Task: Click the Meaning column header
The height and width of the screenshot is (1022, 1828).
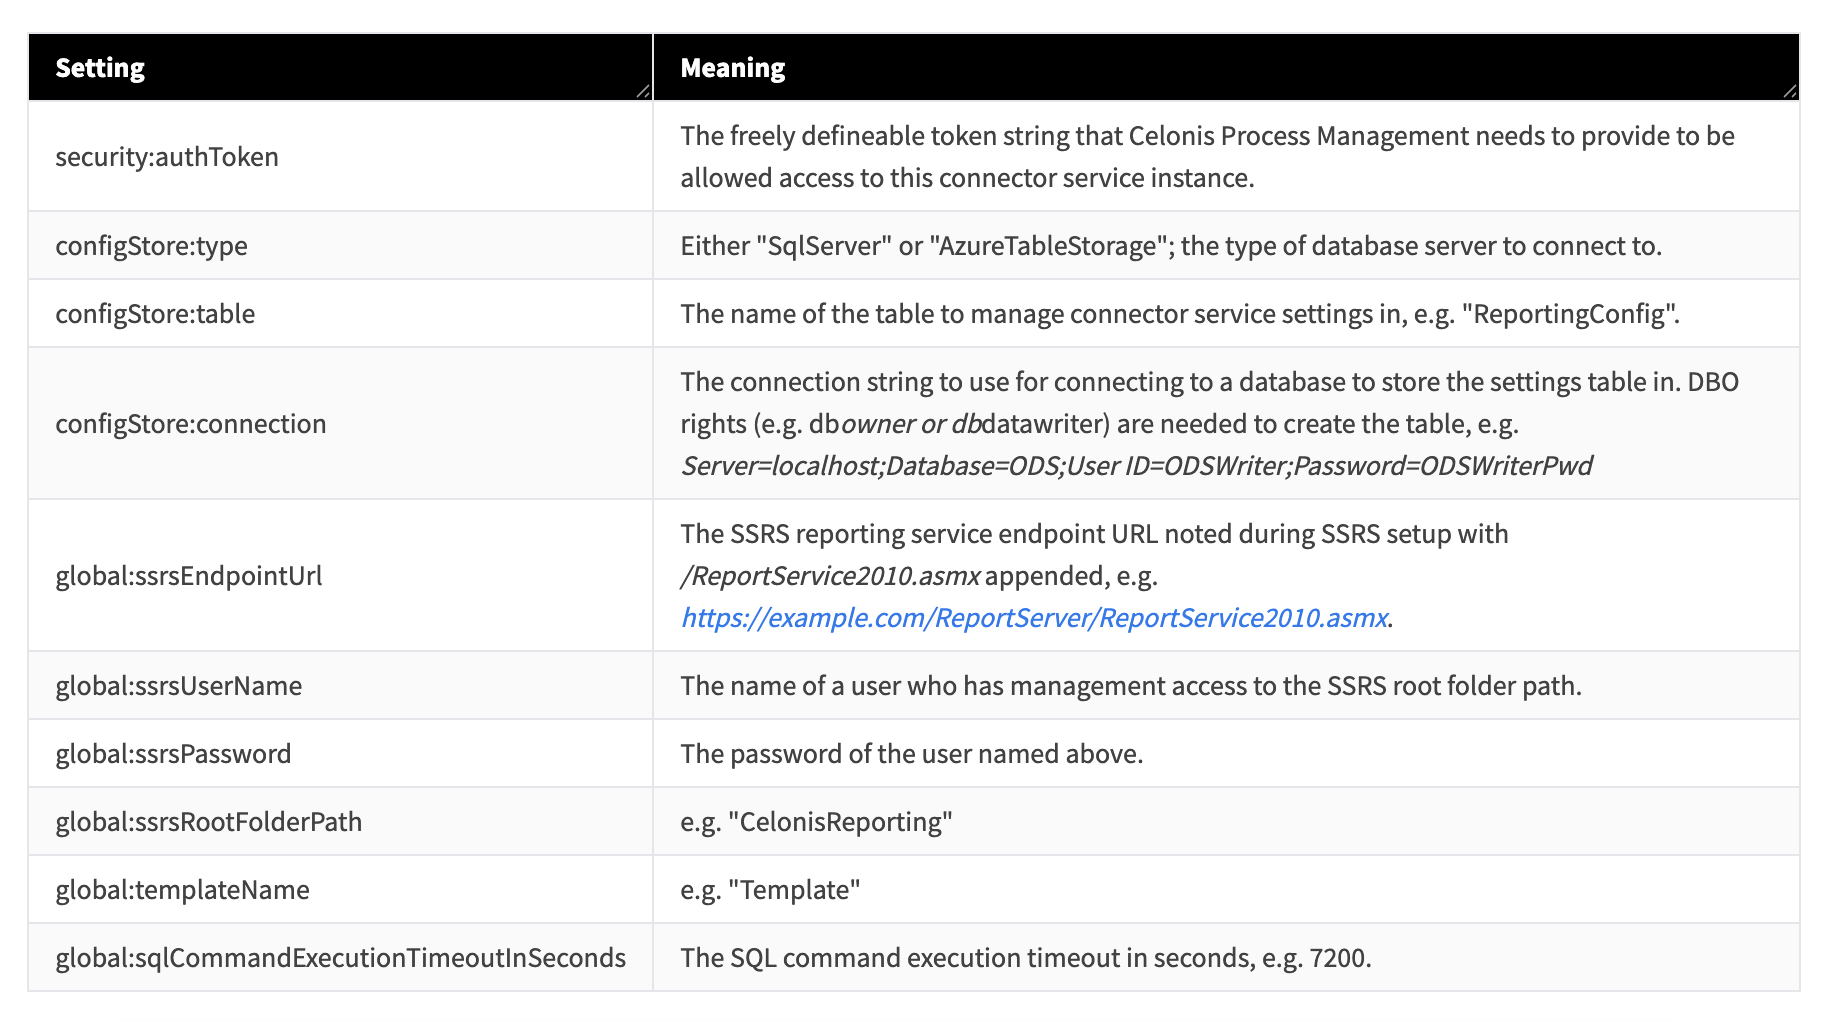Action: pyautogui.click(x=733, y=68)
